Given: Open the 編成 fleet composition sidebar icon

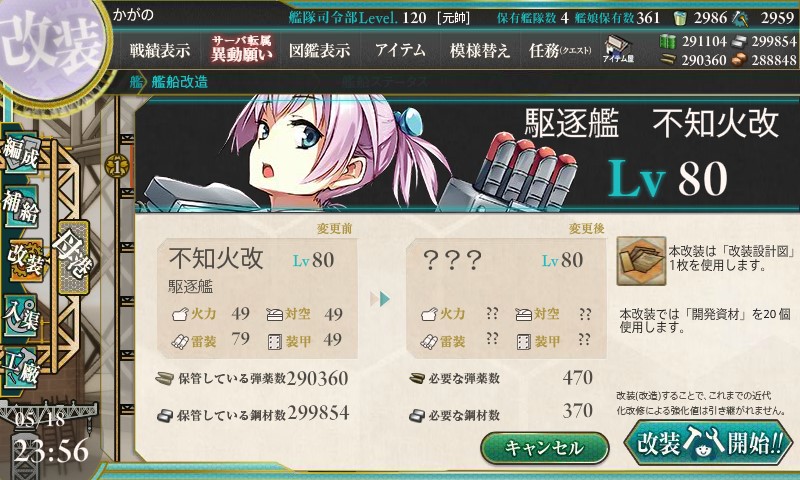Looking at the screenshot, I should (21, 152).
